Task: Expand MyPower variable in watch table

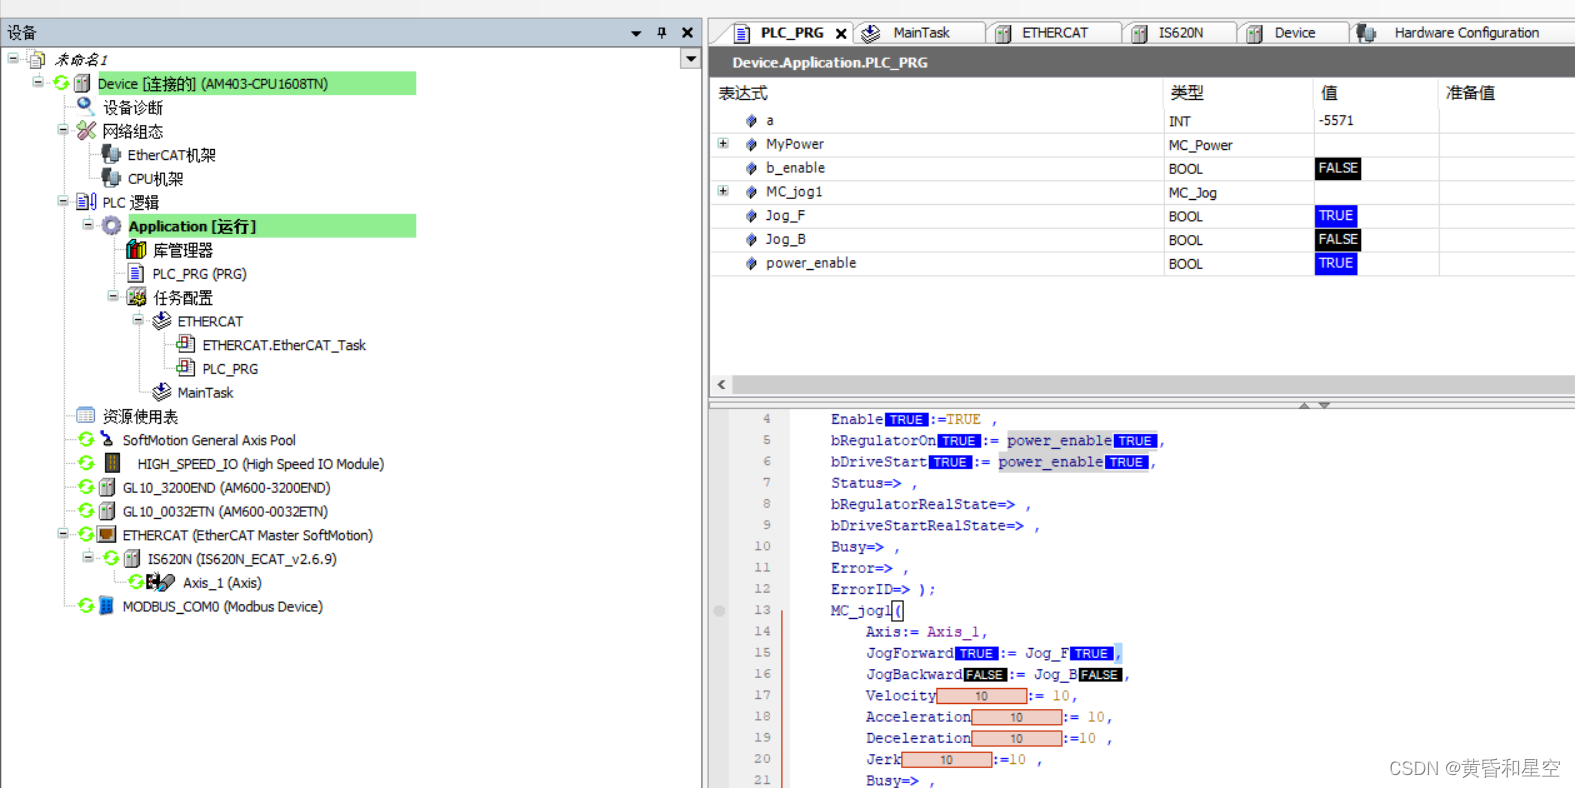Action: [723, 144]
